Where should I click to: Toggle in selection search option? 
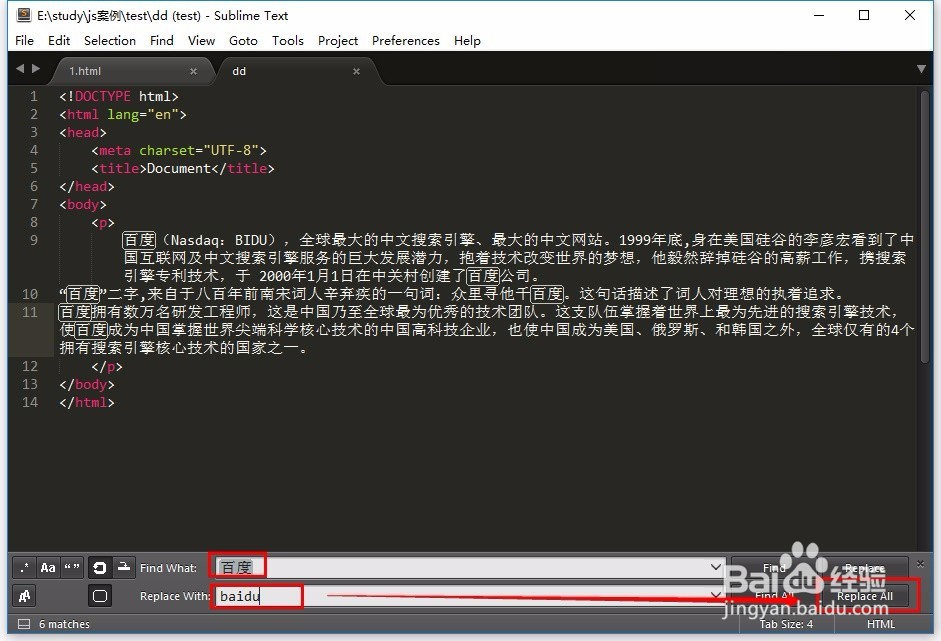click(x=124, y=567)
